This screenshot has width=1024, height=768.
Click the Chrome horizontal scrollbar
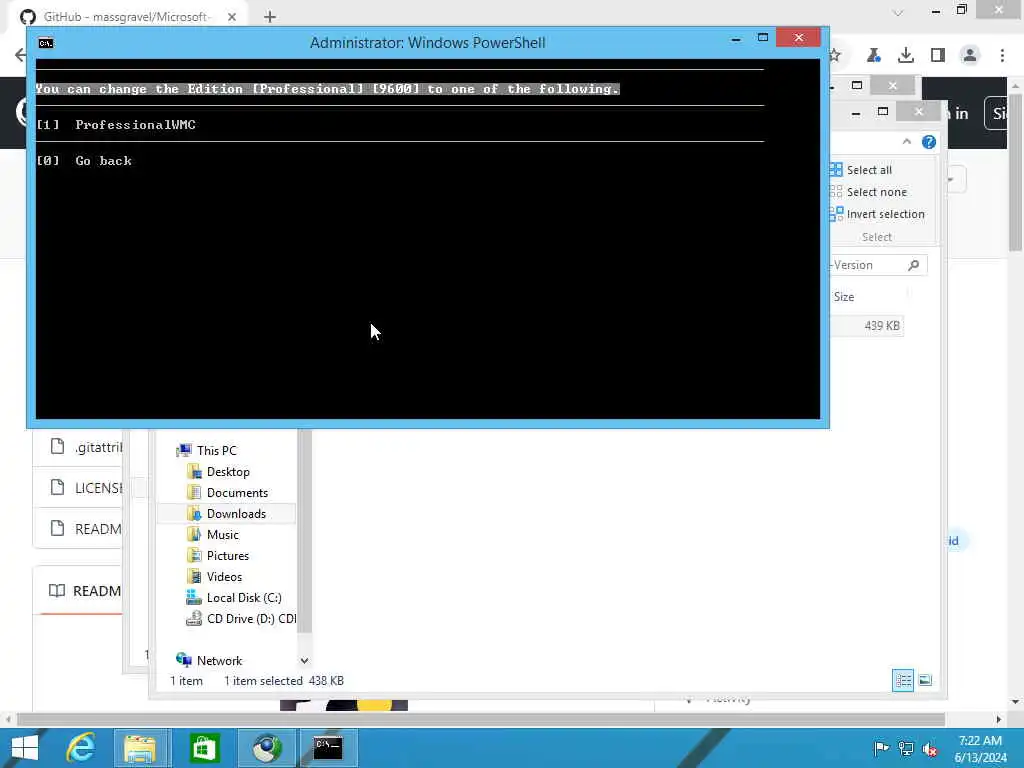click(x=481, y=719)
